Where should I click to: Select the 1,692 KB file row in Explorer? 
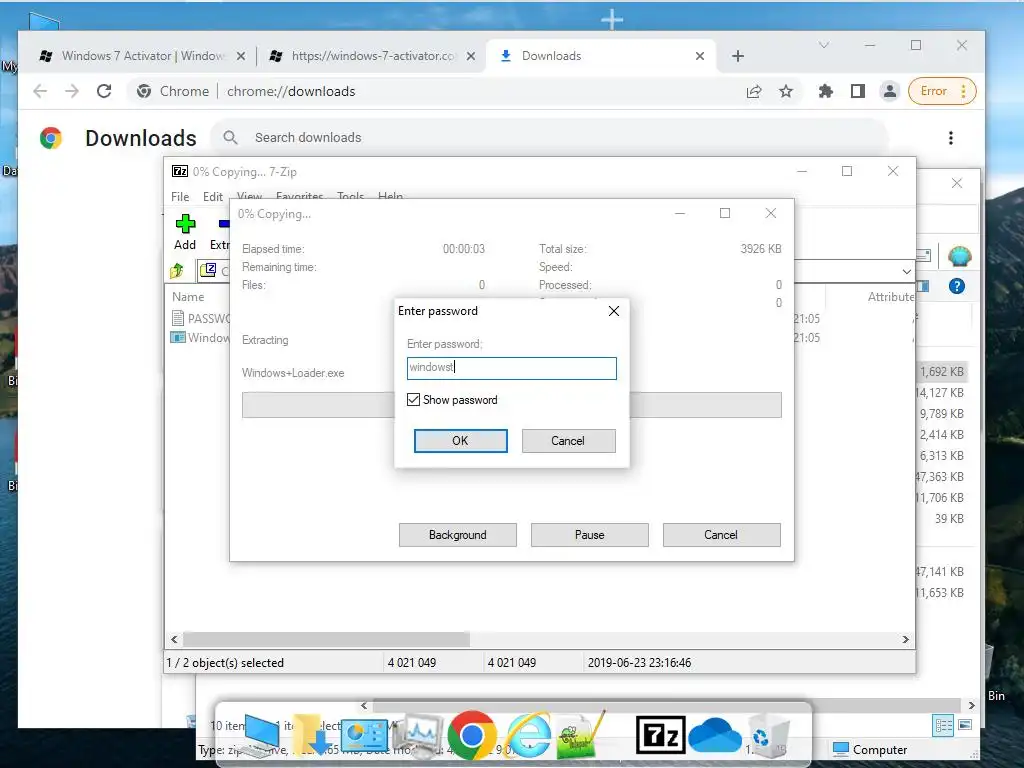[x=942, y=372]
